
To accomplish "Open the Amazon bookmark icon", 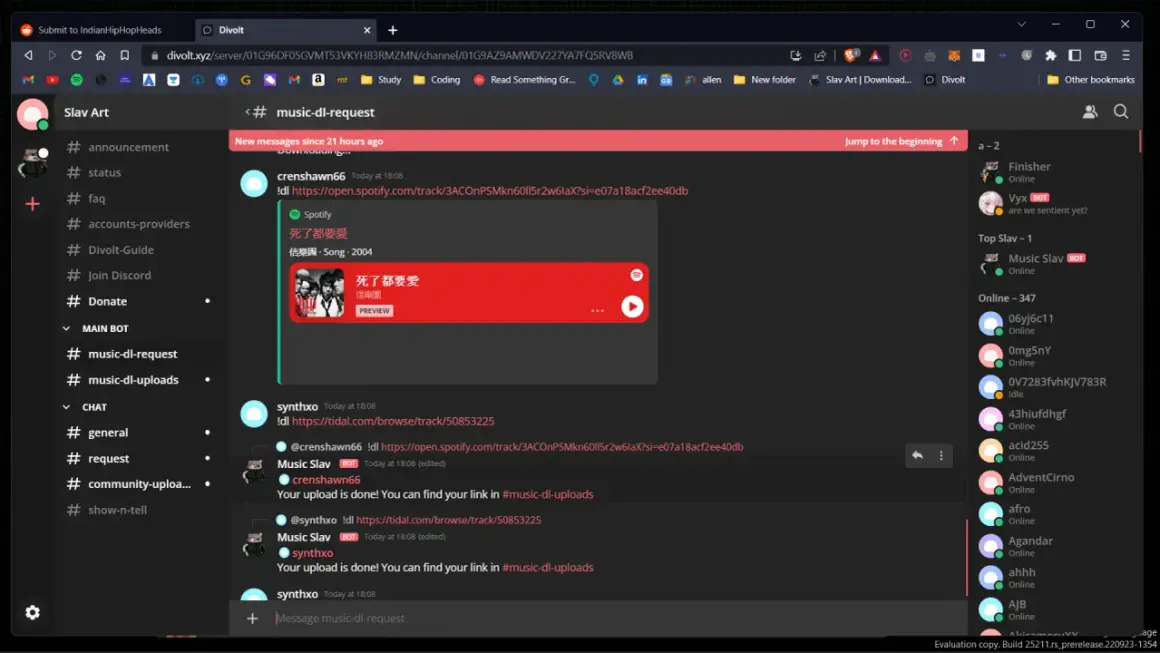I will point(318,80).
